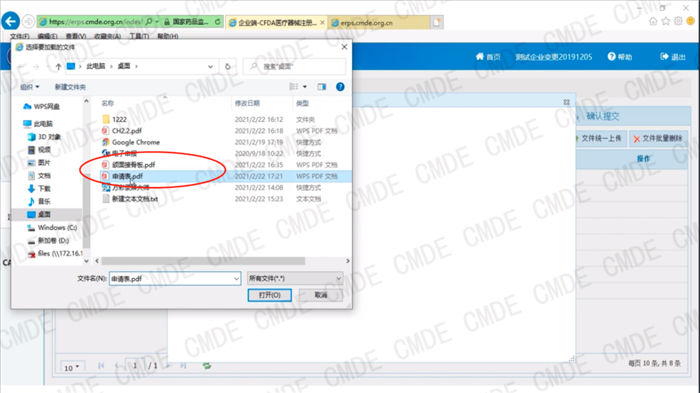The height and width of the screenshot is (393, 700).
Task: Click the Cancel button in dialog
Action: [x=321, y=295]
